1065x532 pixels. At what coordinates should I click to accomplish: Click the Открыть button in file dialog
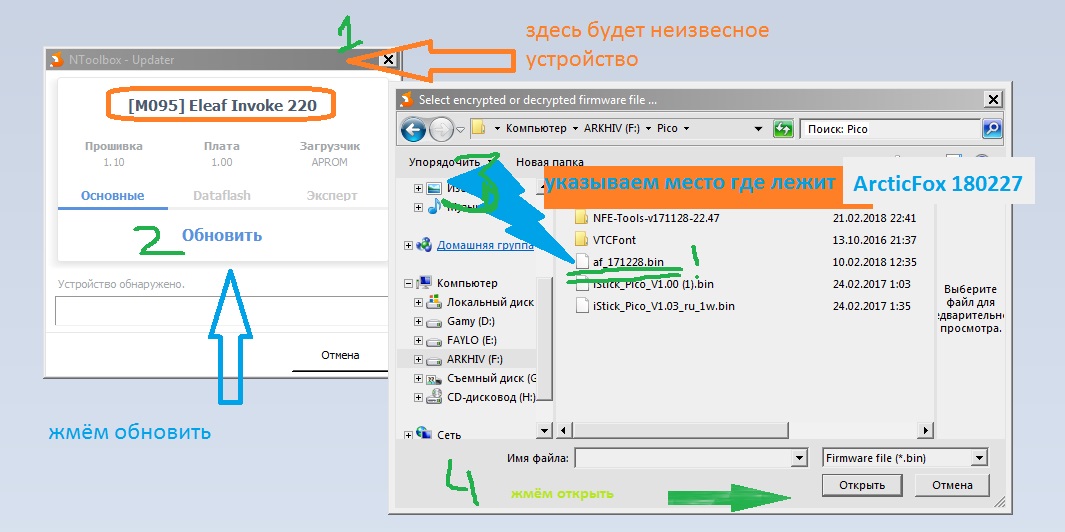click(x=862, y=485)
